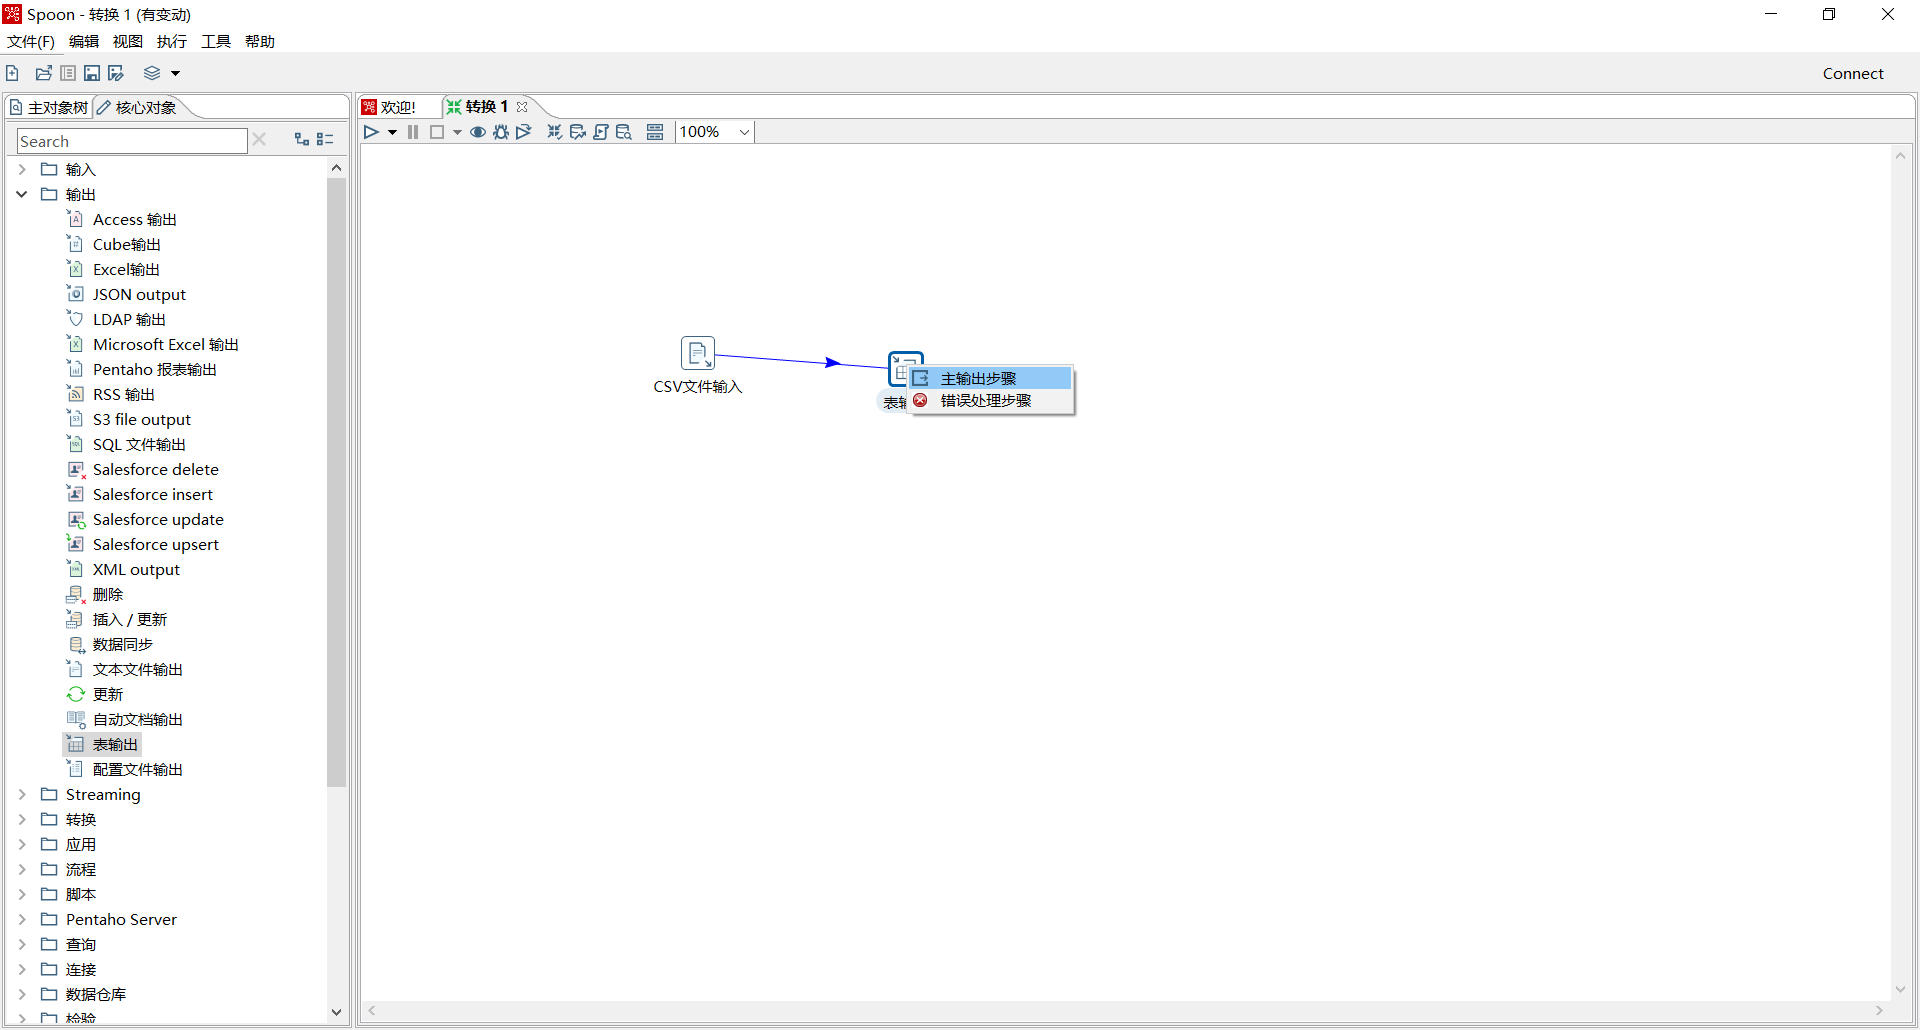The height and width of the screenshot is (1030, 1920).
Task: Select 文本文件输出 in the output tree
Action: [x=137, y=669]
